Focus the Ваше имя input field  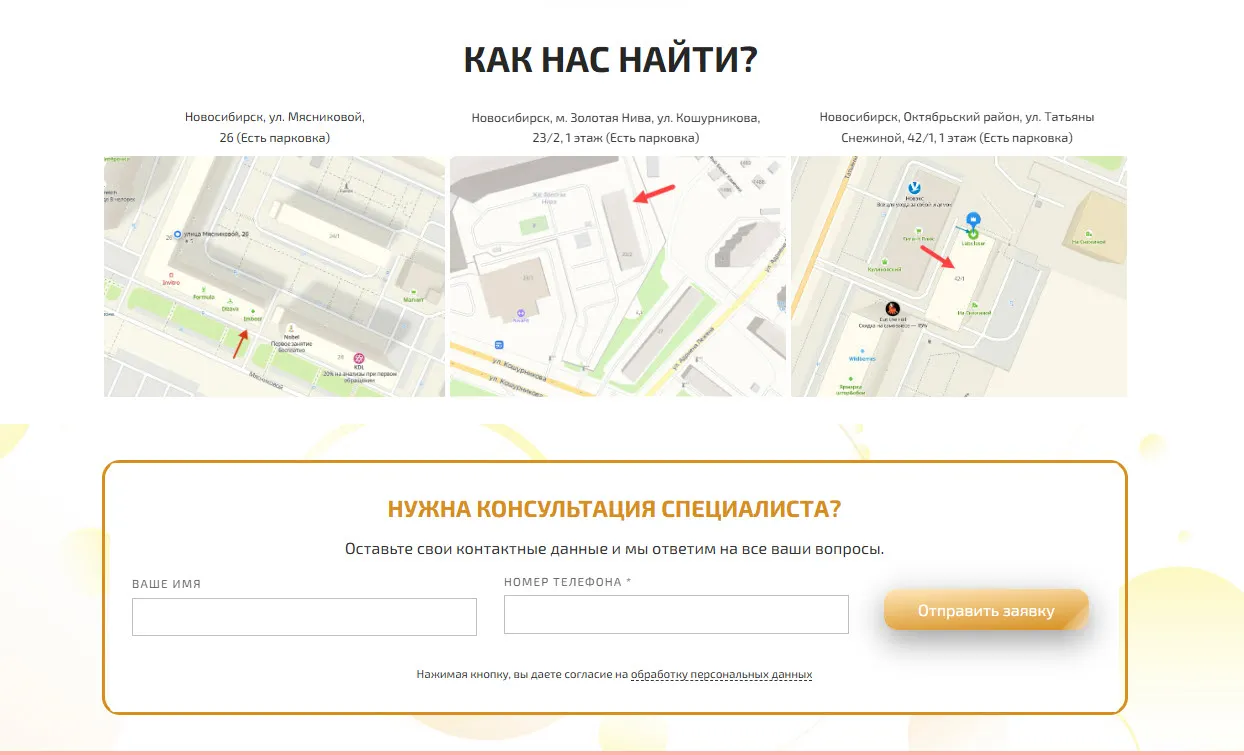tap(304, 616)
